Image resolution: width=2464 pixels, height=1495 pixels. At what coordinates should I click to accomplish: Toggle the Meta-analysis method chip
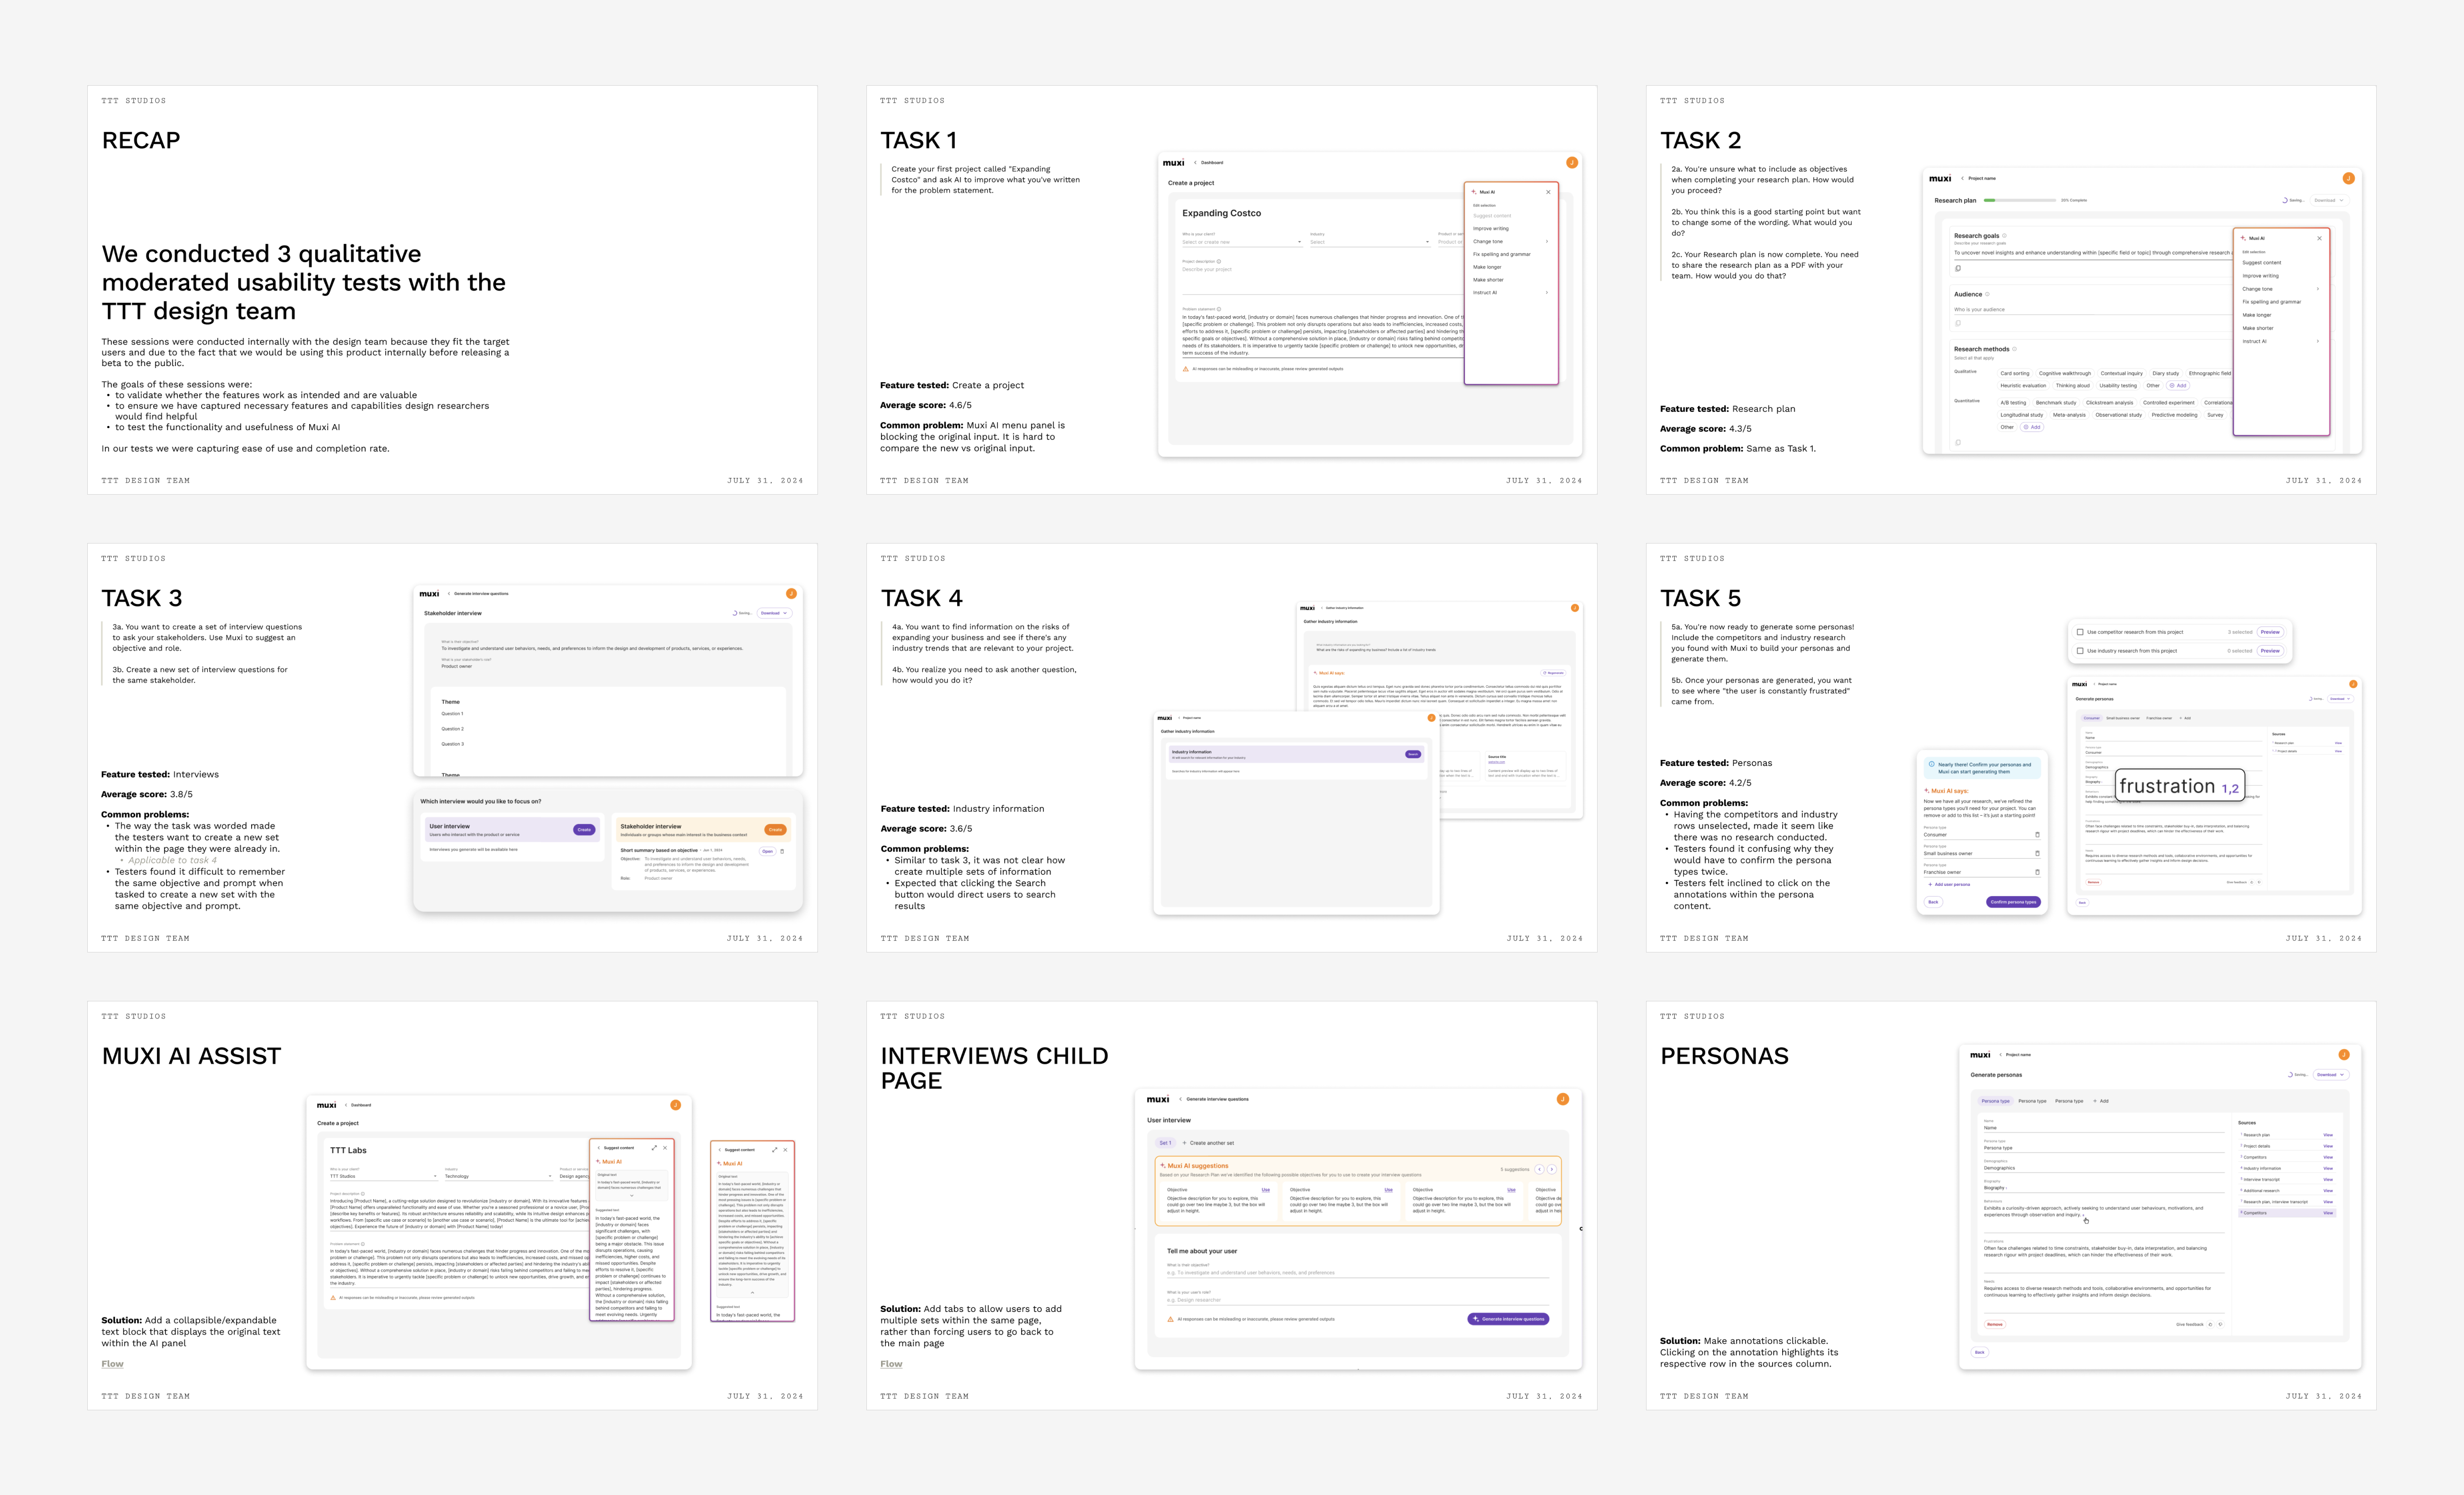pos(2069,415)
